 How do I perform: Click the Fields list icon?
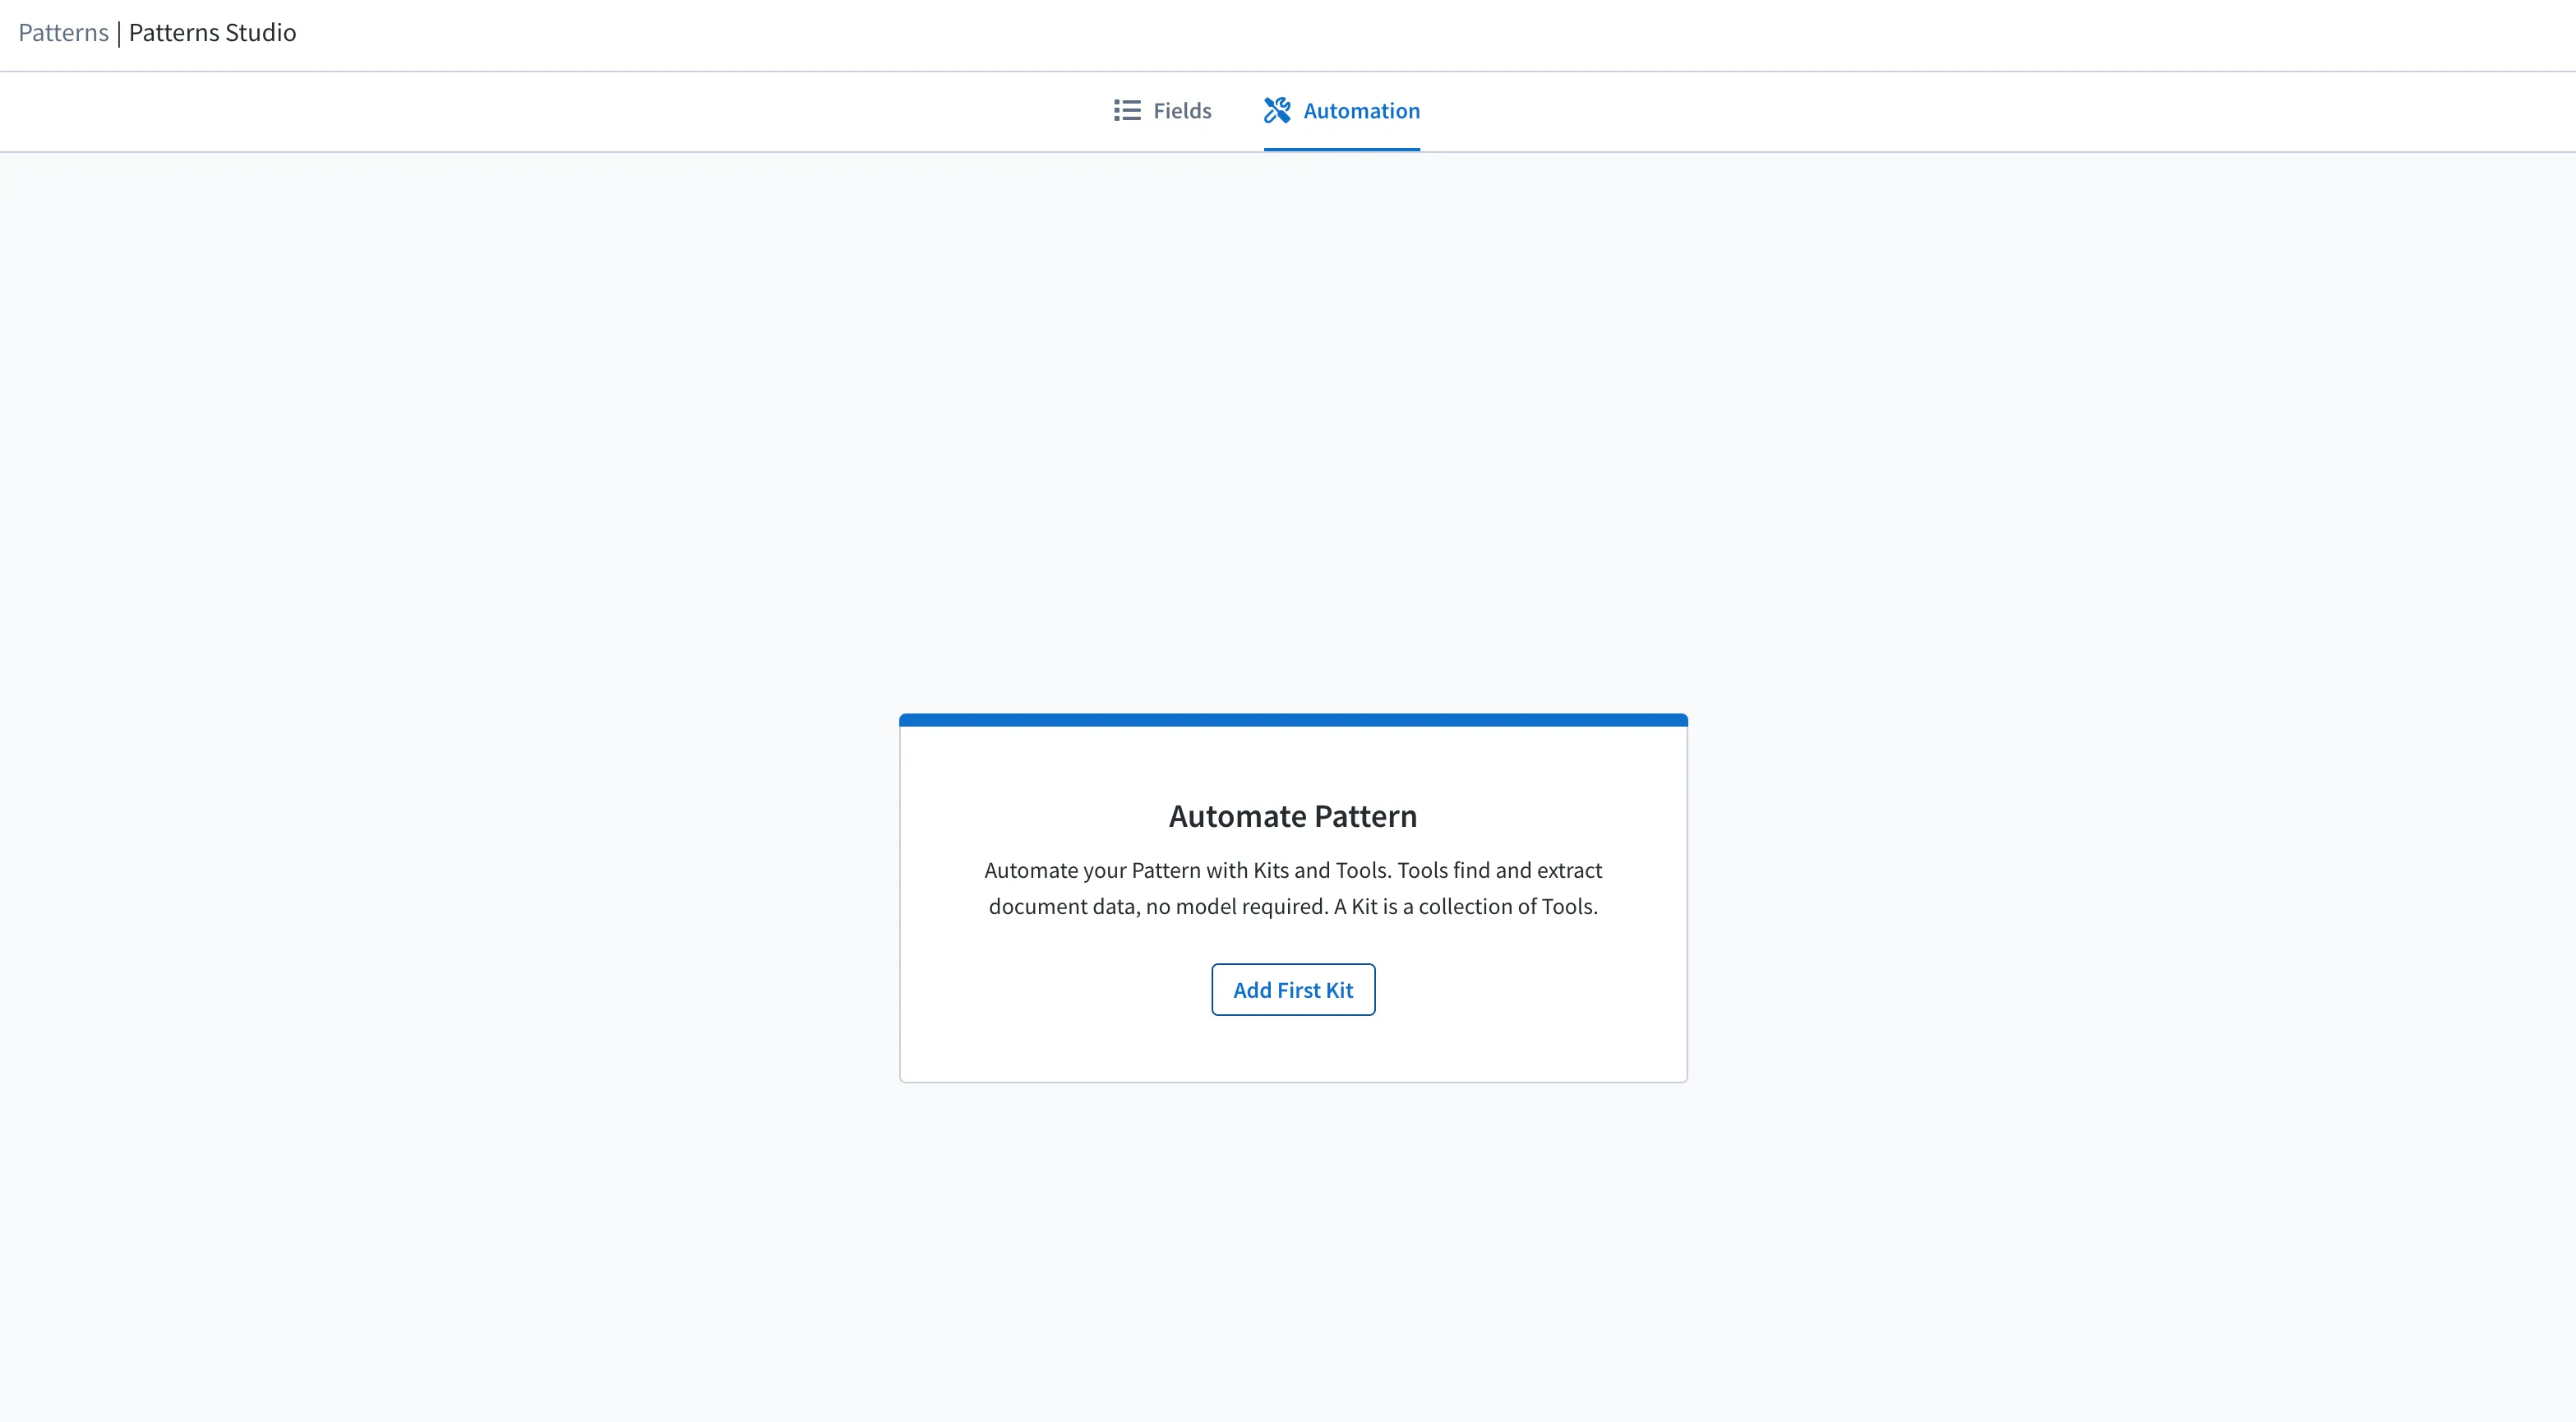click(1127, 111)
